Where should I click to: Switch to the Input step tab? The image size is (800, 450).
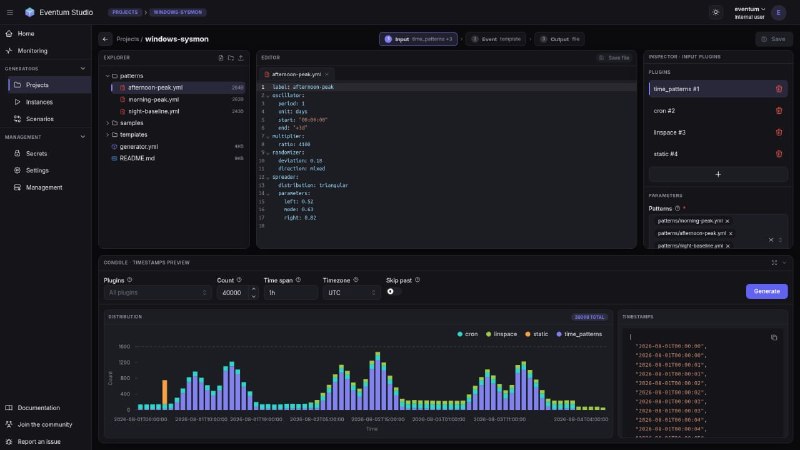coord(418,39)
